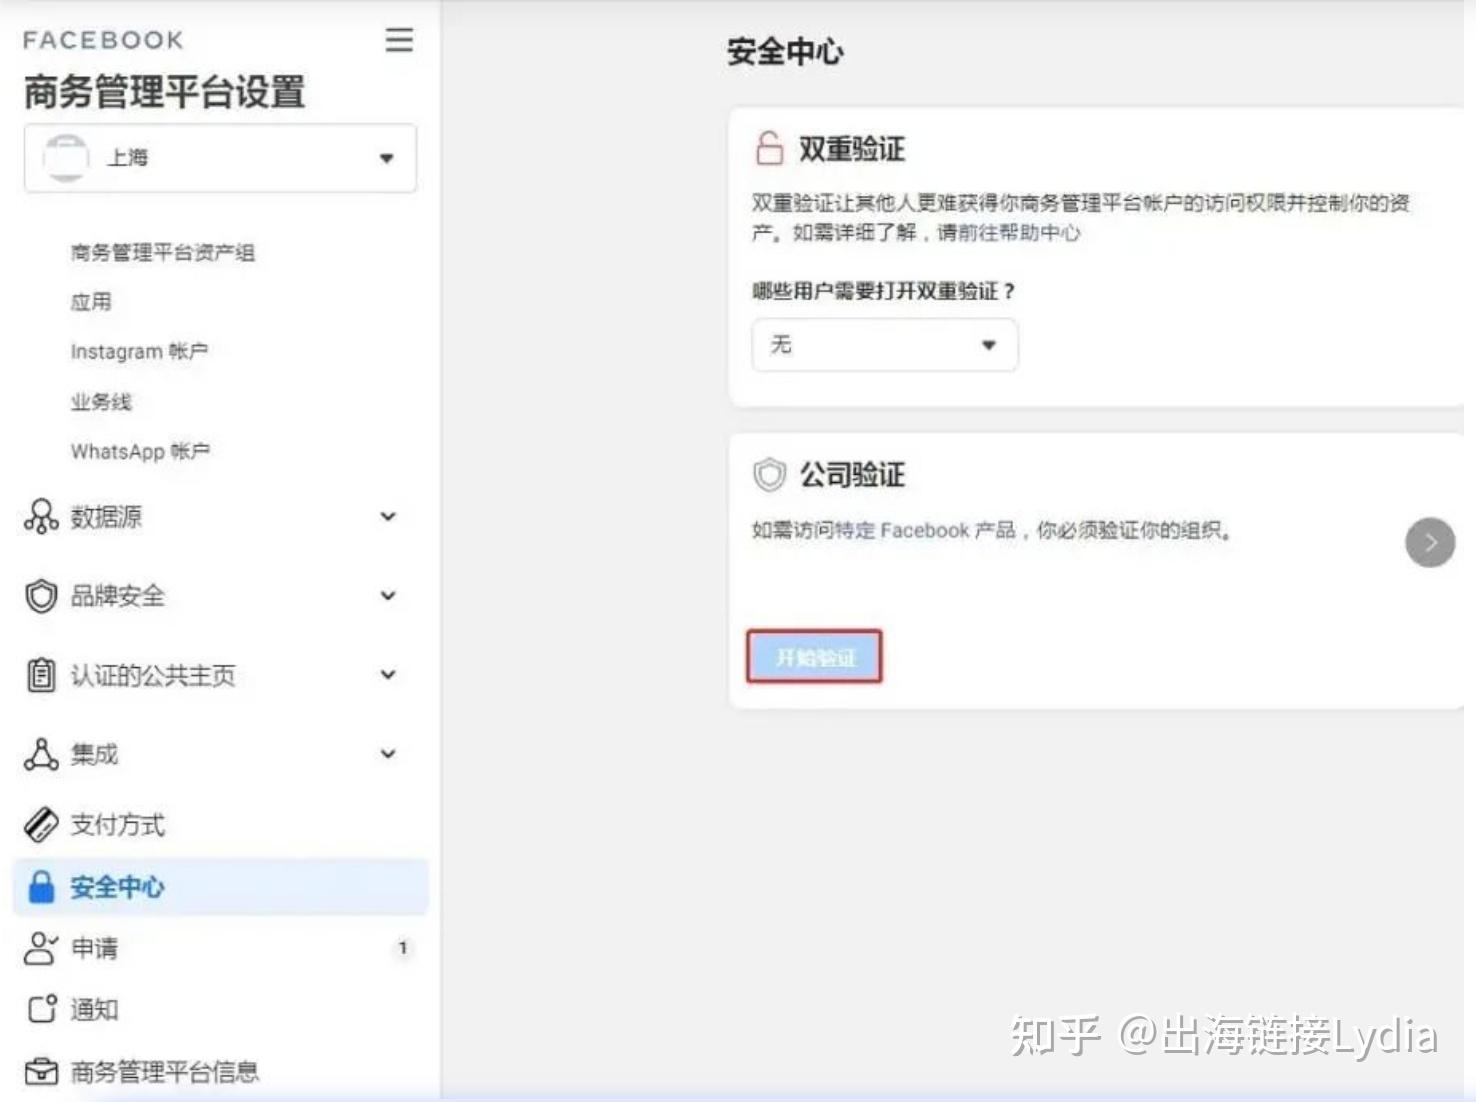This screenshot has height=1102, width=1476.
Task: Select the 品牌安全 shield icon
Action: click(40, 597)
